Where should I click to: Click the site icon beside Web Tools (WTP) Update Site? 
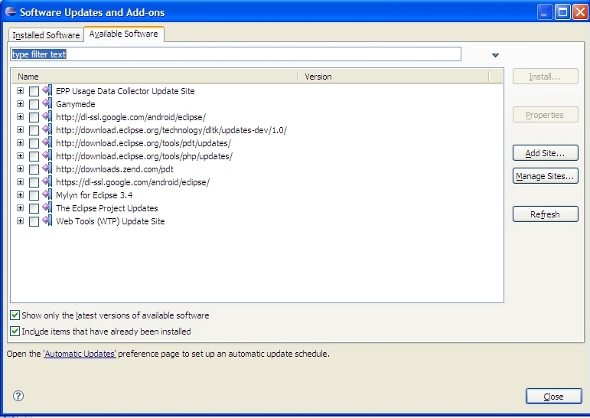(x=47, y=221)
